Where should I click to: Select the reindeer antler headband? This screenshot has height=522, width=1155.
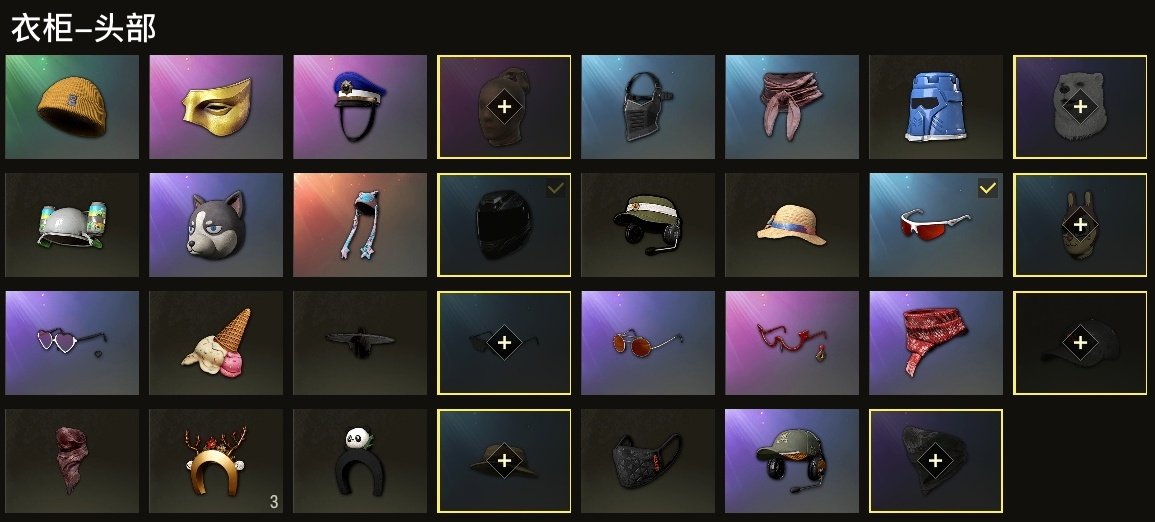coord(216,461)
